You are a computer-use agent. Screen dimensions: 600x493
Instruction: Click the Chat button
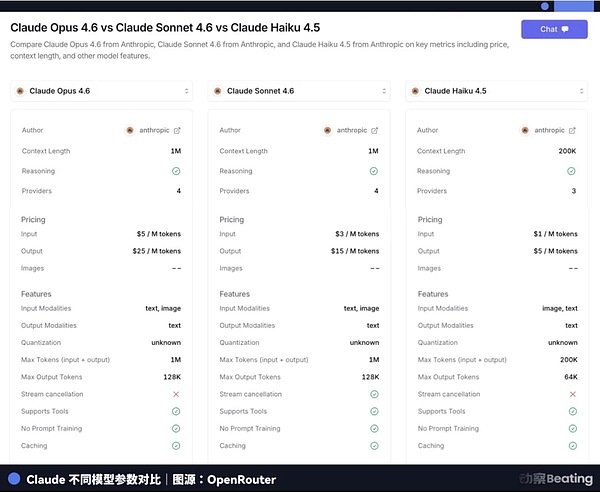coord(554,29)
